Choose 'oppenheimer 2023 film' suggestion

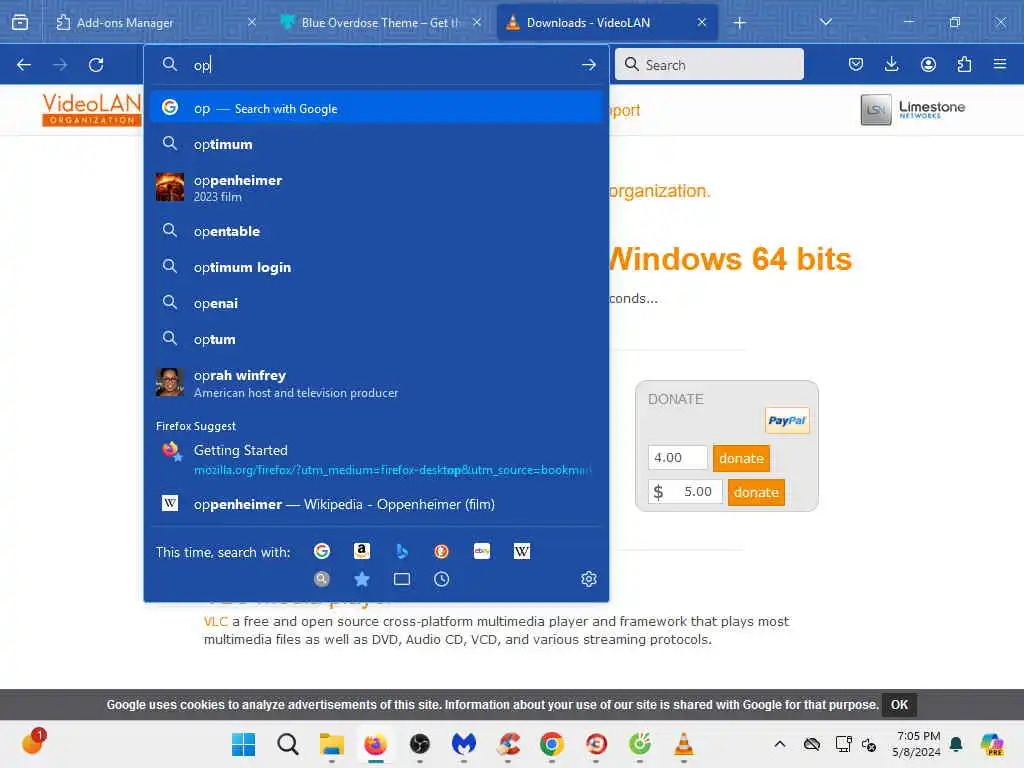pyautogui.click(x=376, y=187)
